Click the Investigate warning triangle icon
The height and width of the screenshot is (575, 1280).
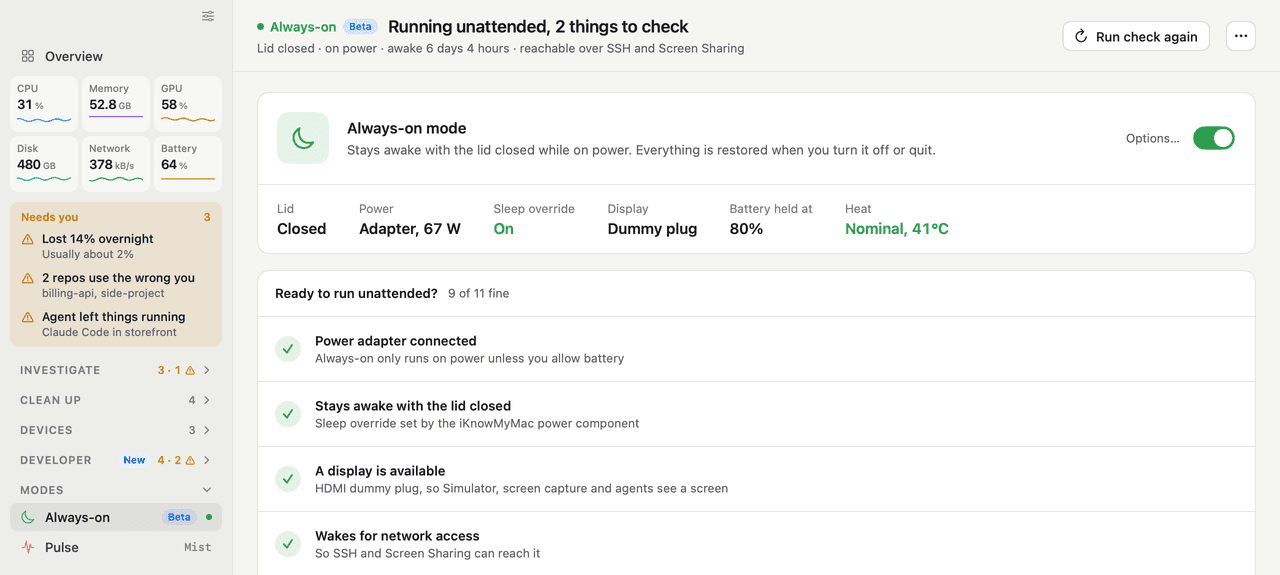coord(190,370)
